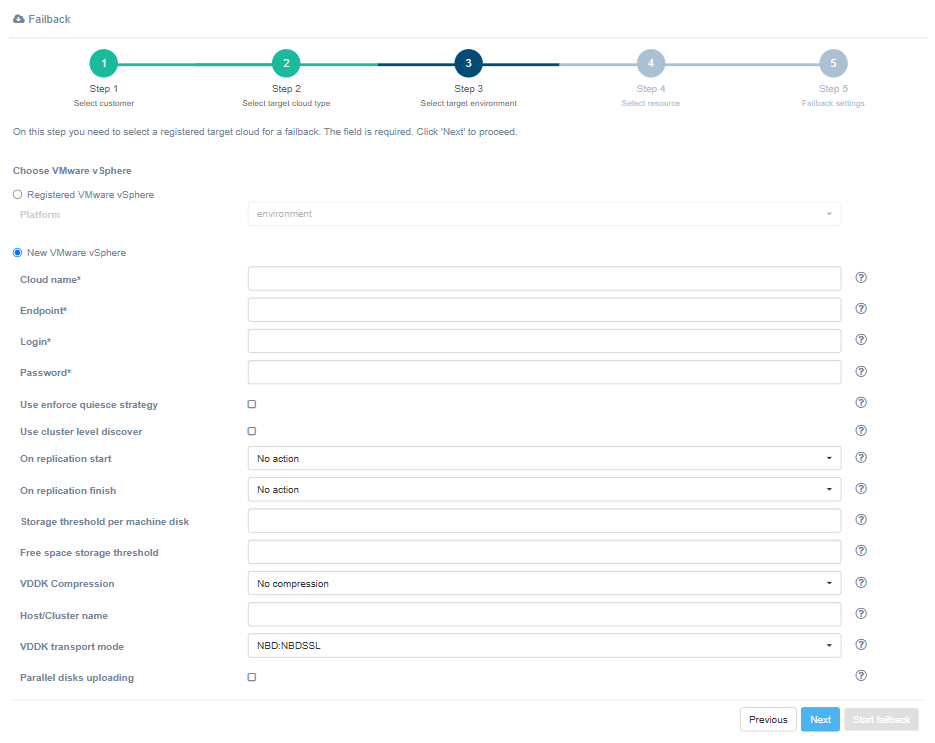The image size is (935, 743).
Task: Show help for On replication finish
Action: (860, 488)
